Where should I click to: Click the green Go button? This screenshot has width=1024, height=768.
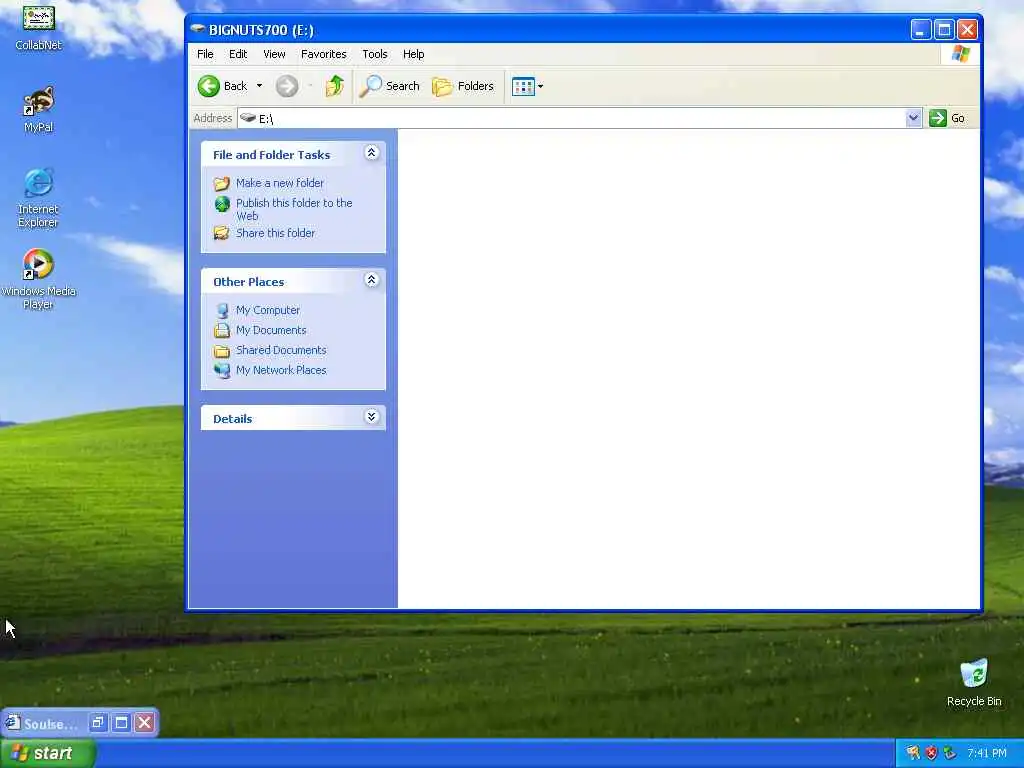(948, 118)
